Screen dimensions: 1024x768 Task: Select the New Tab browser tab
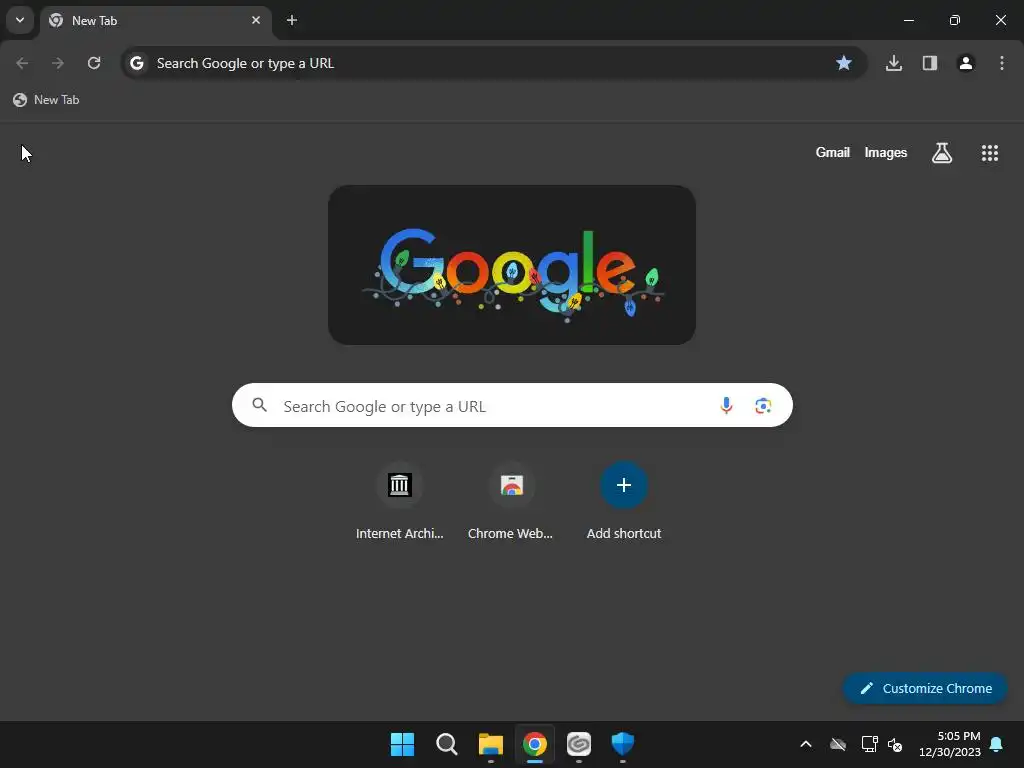156,21
